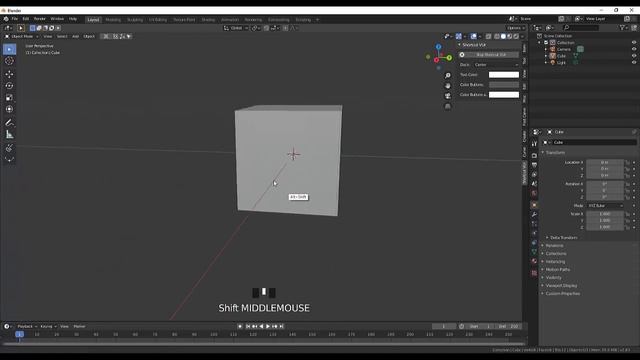Toggle the camera view icon
This screenshot has width=640, height=360.
point(448,96)
